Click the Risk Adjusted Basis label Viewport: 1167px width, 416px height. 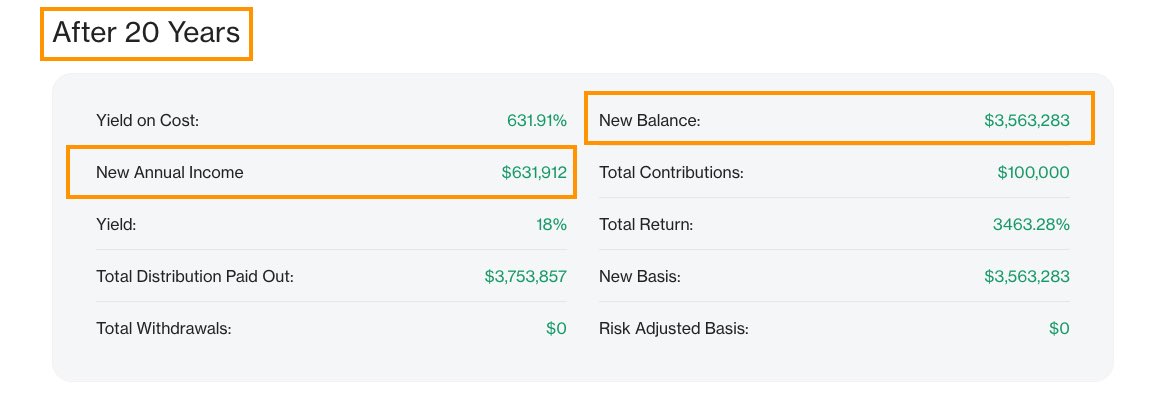(673, 328)
